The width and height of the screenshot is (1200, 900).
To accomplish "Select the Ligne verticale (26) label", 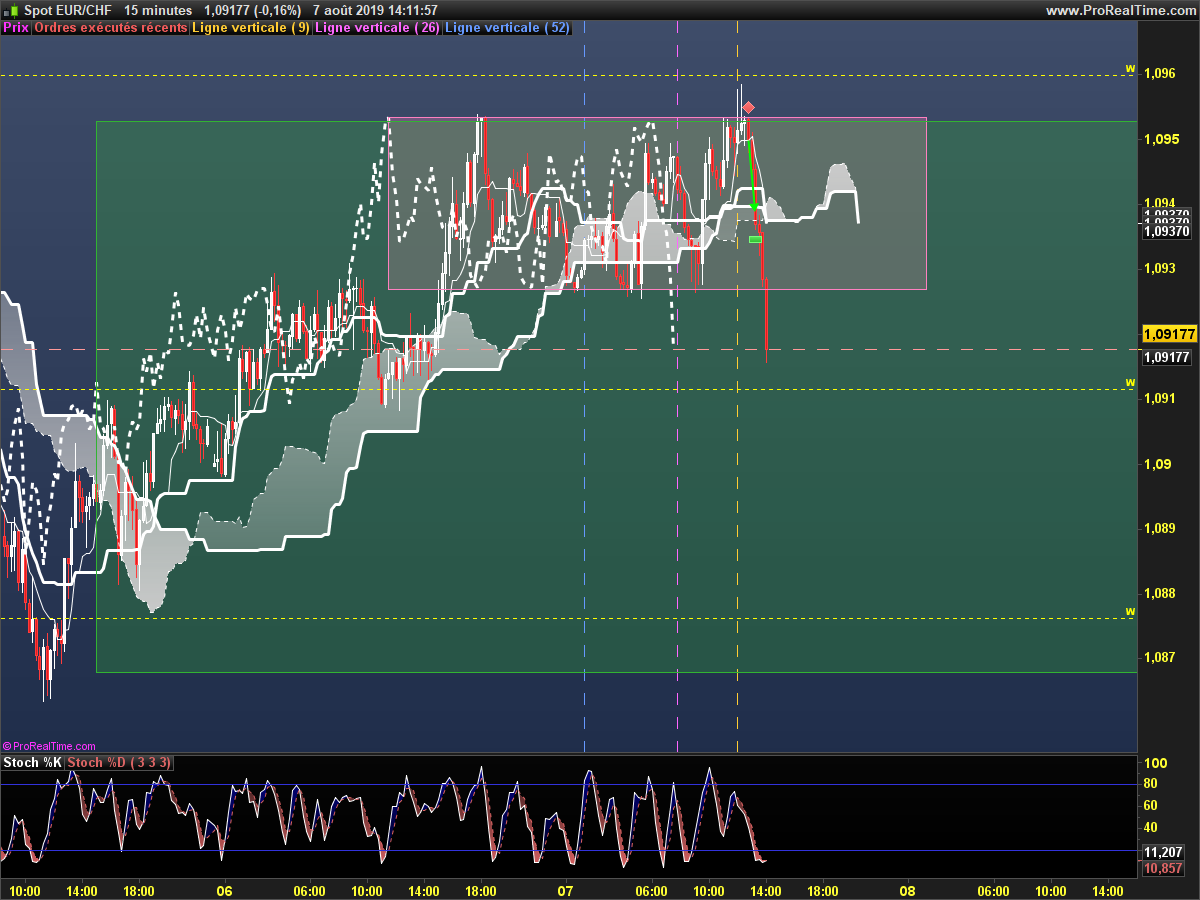I will pyautogui.click(x=377, y=28).
